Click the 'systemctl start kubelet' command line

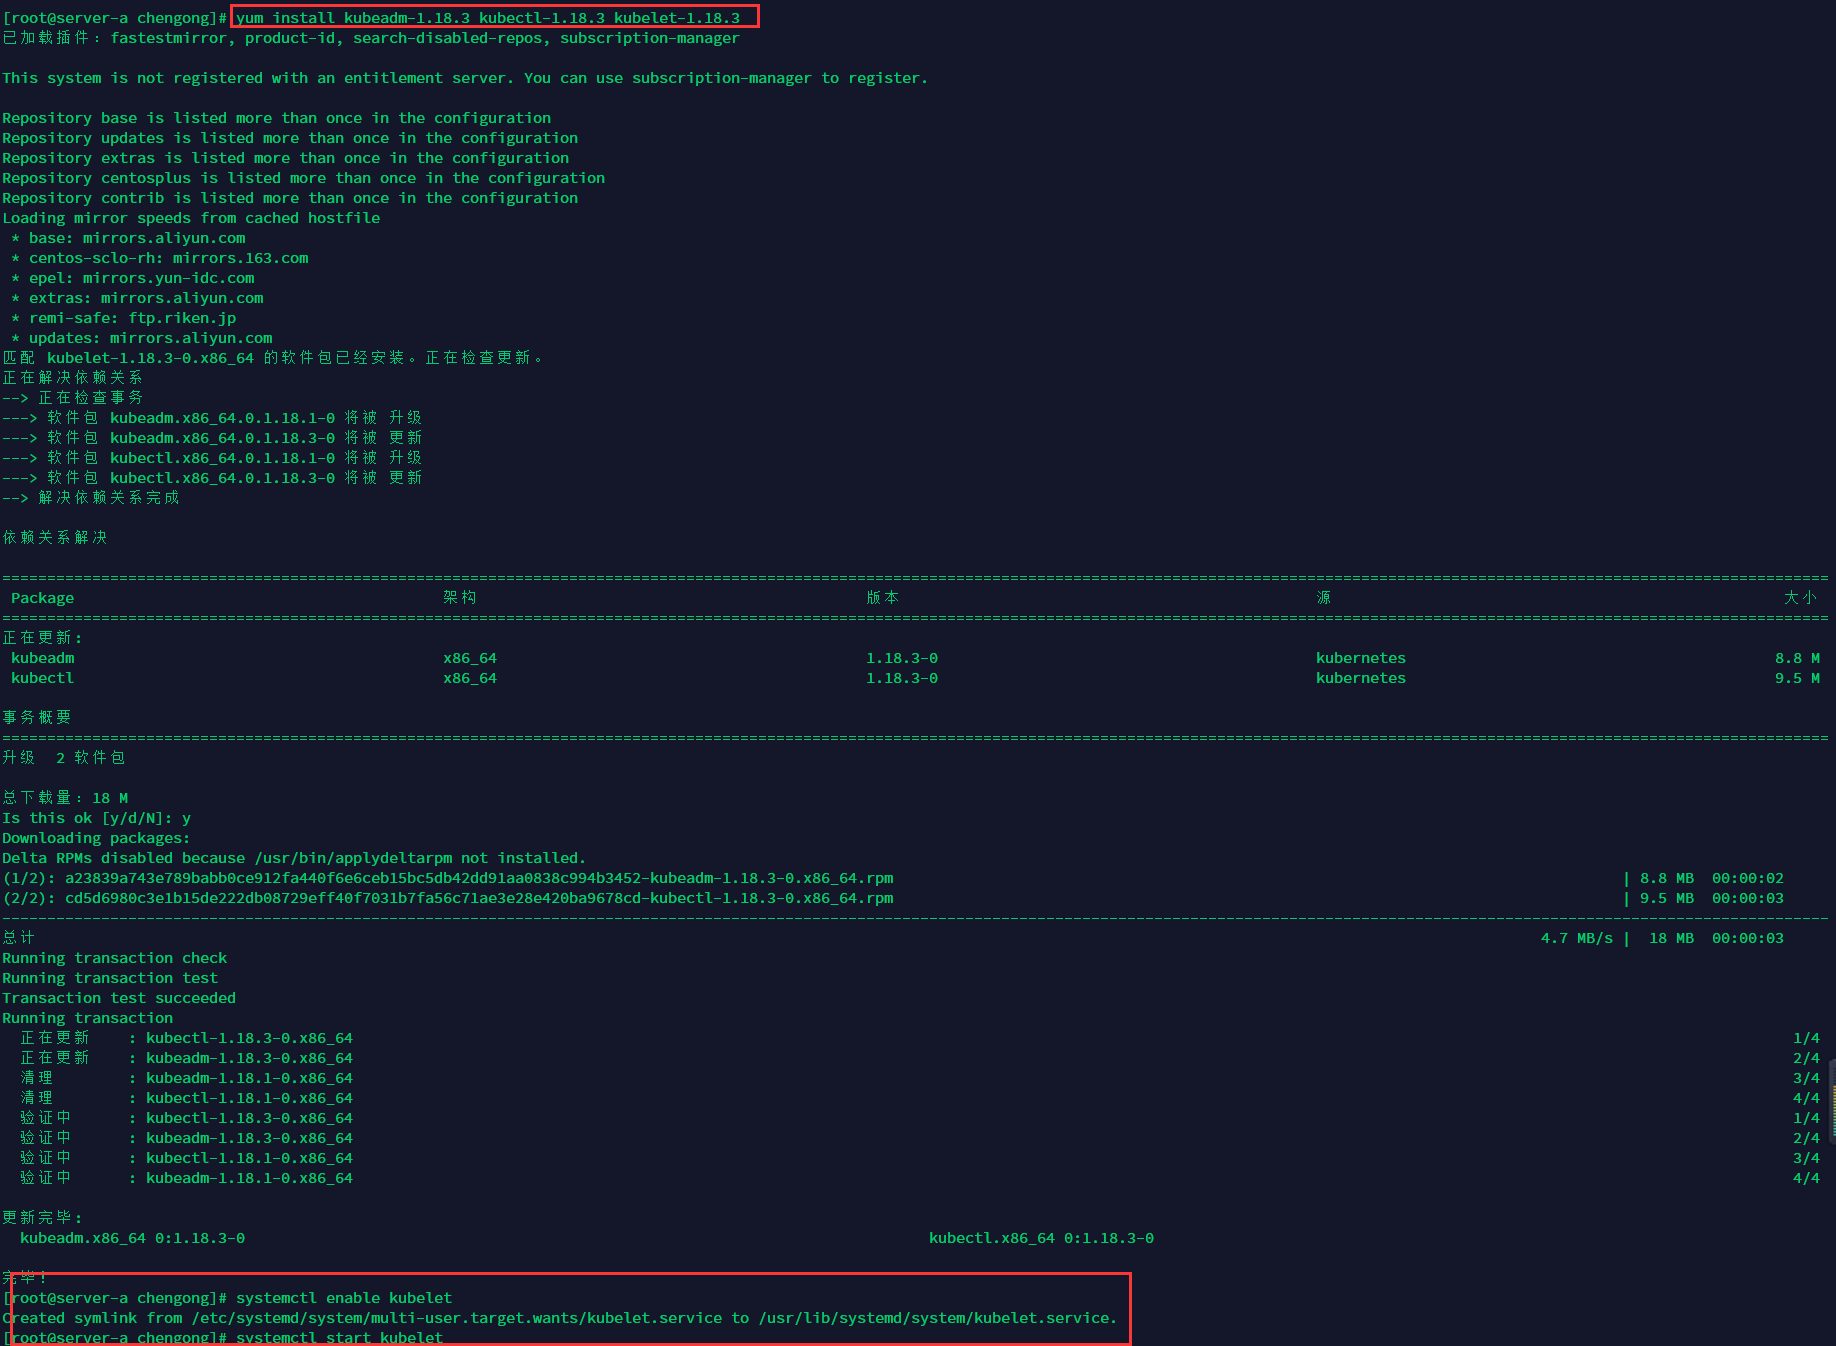click(x=339, y=1337)
